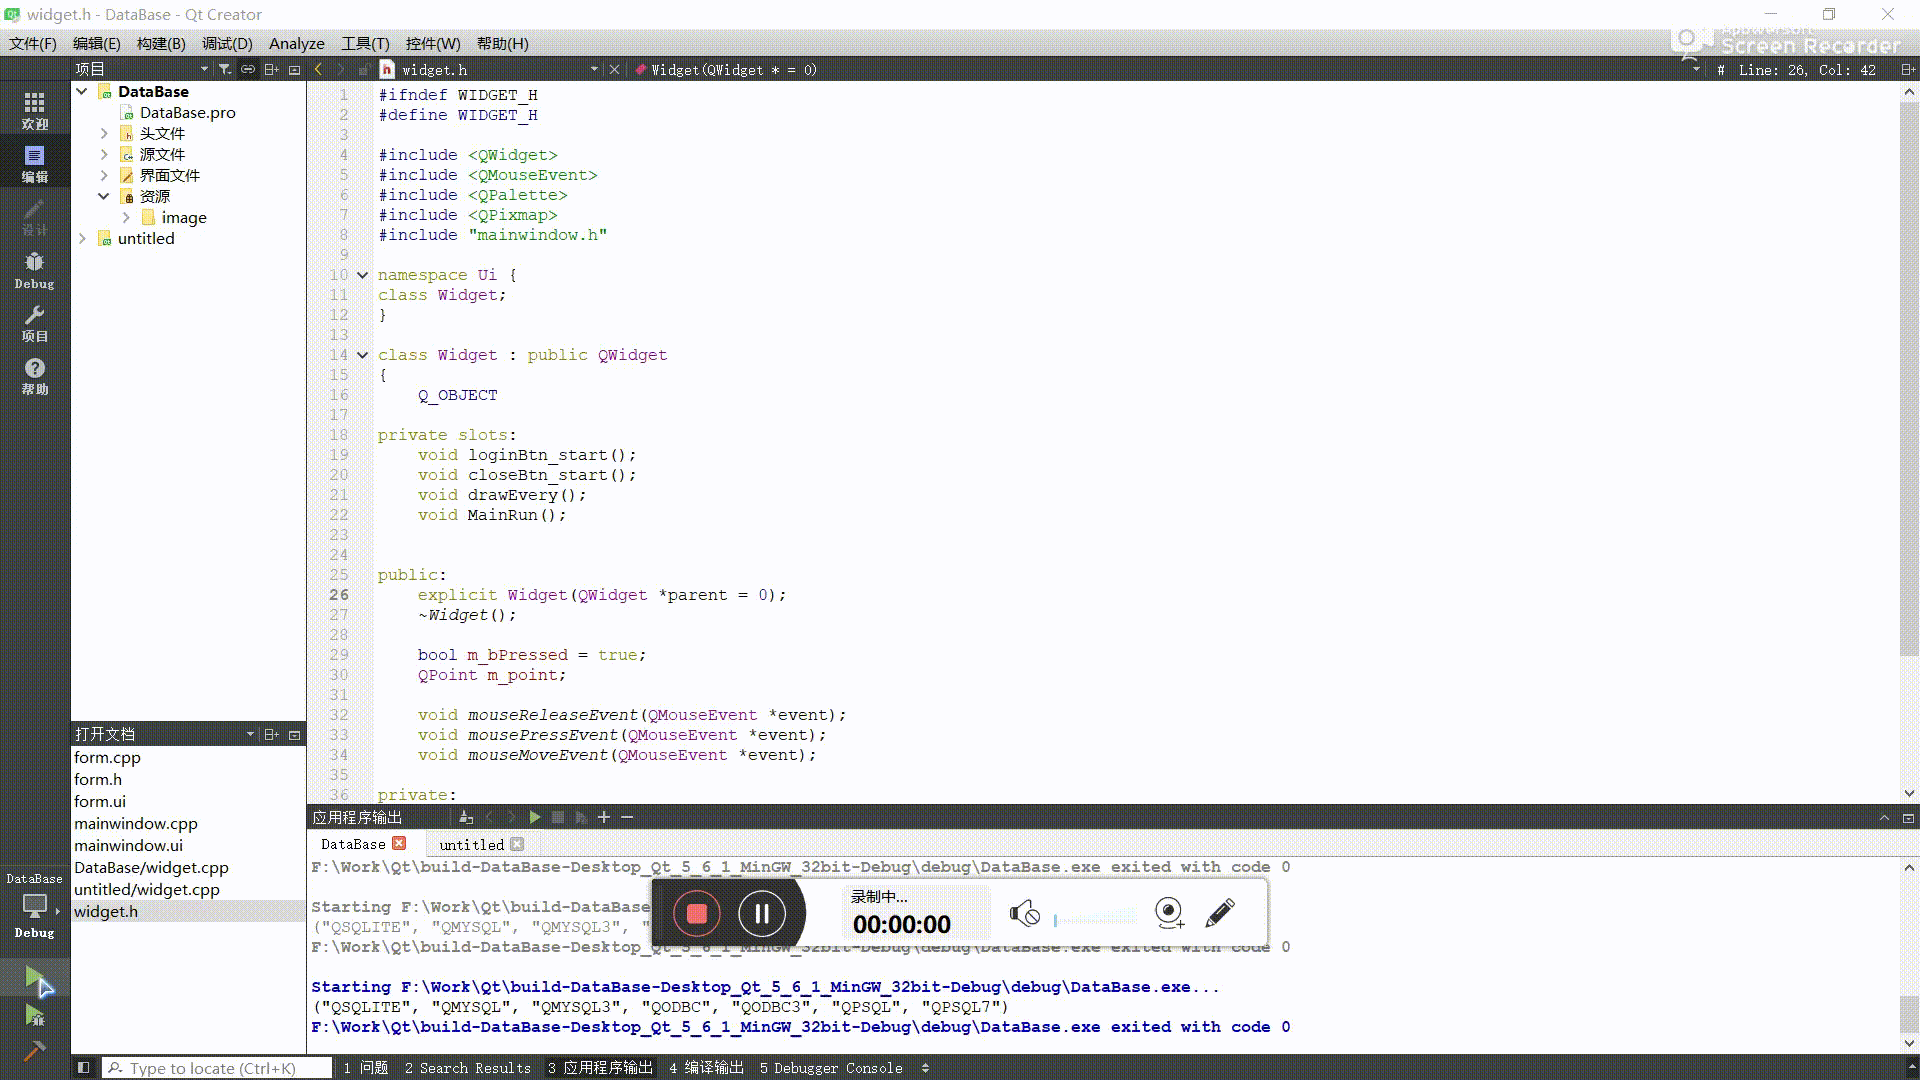Screen dimensions: 1920x1080
Task: Switch to Debug mode in left sidebar
Action: click(x=34, y=270)
